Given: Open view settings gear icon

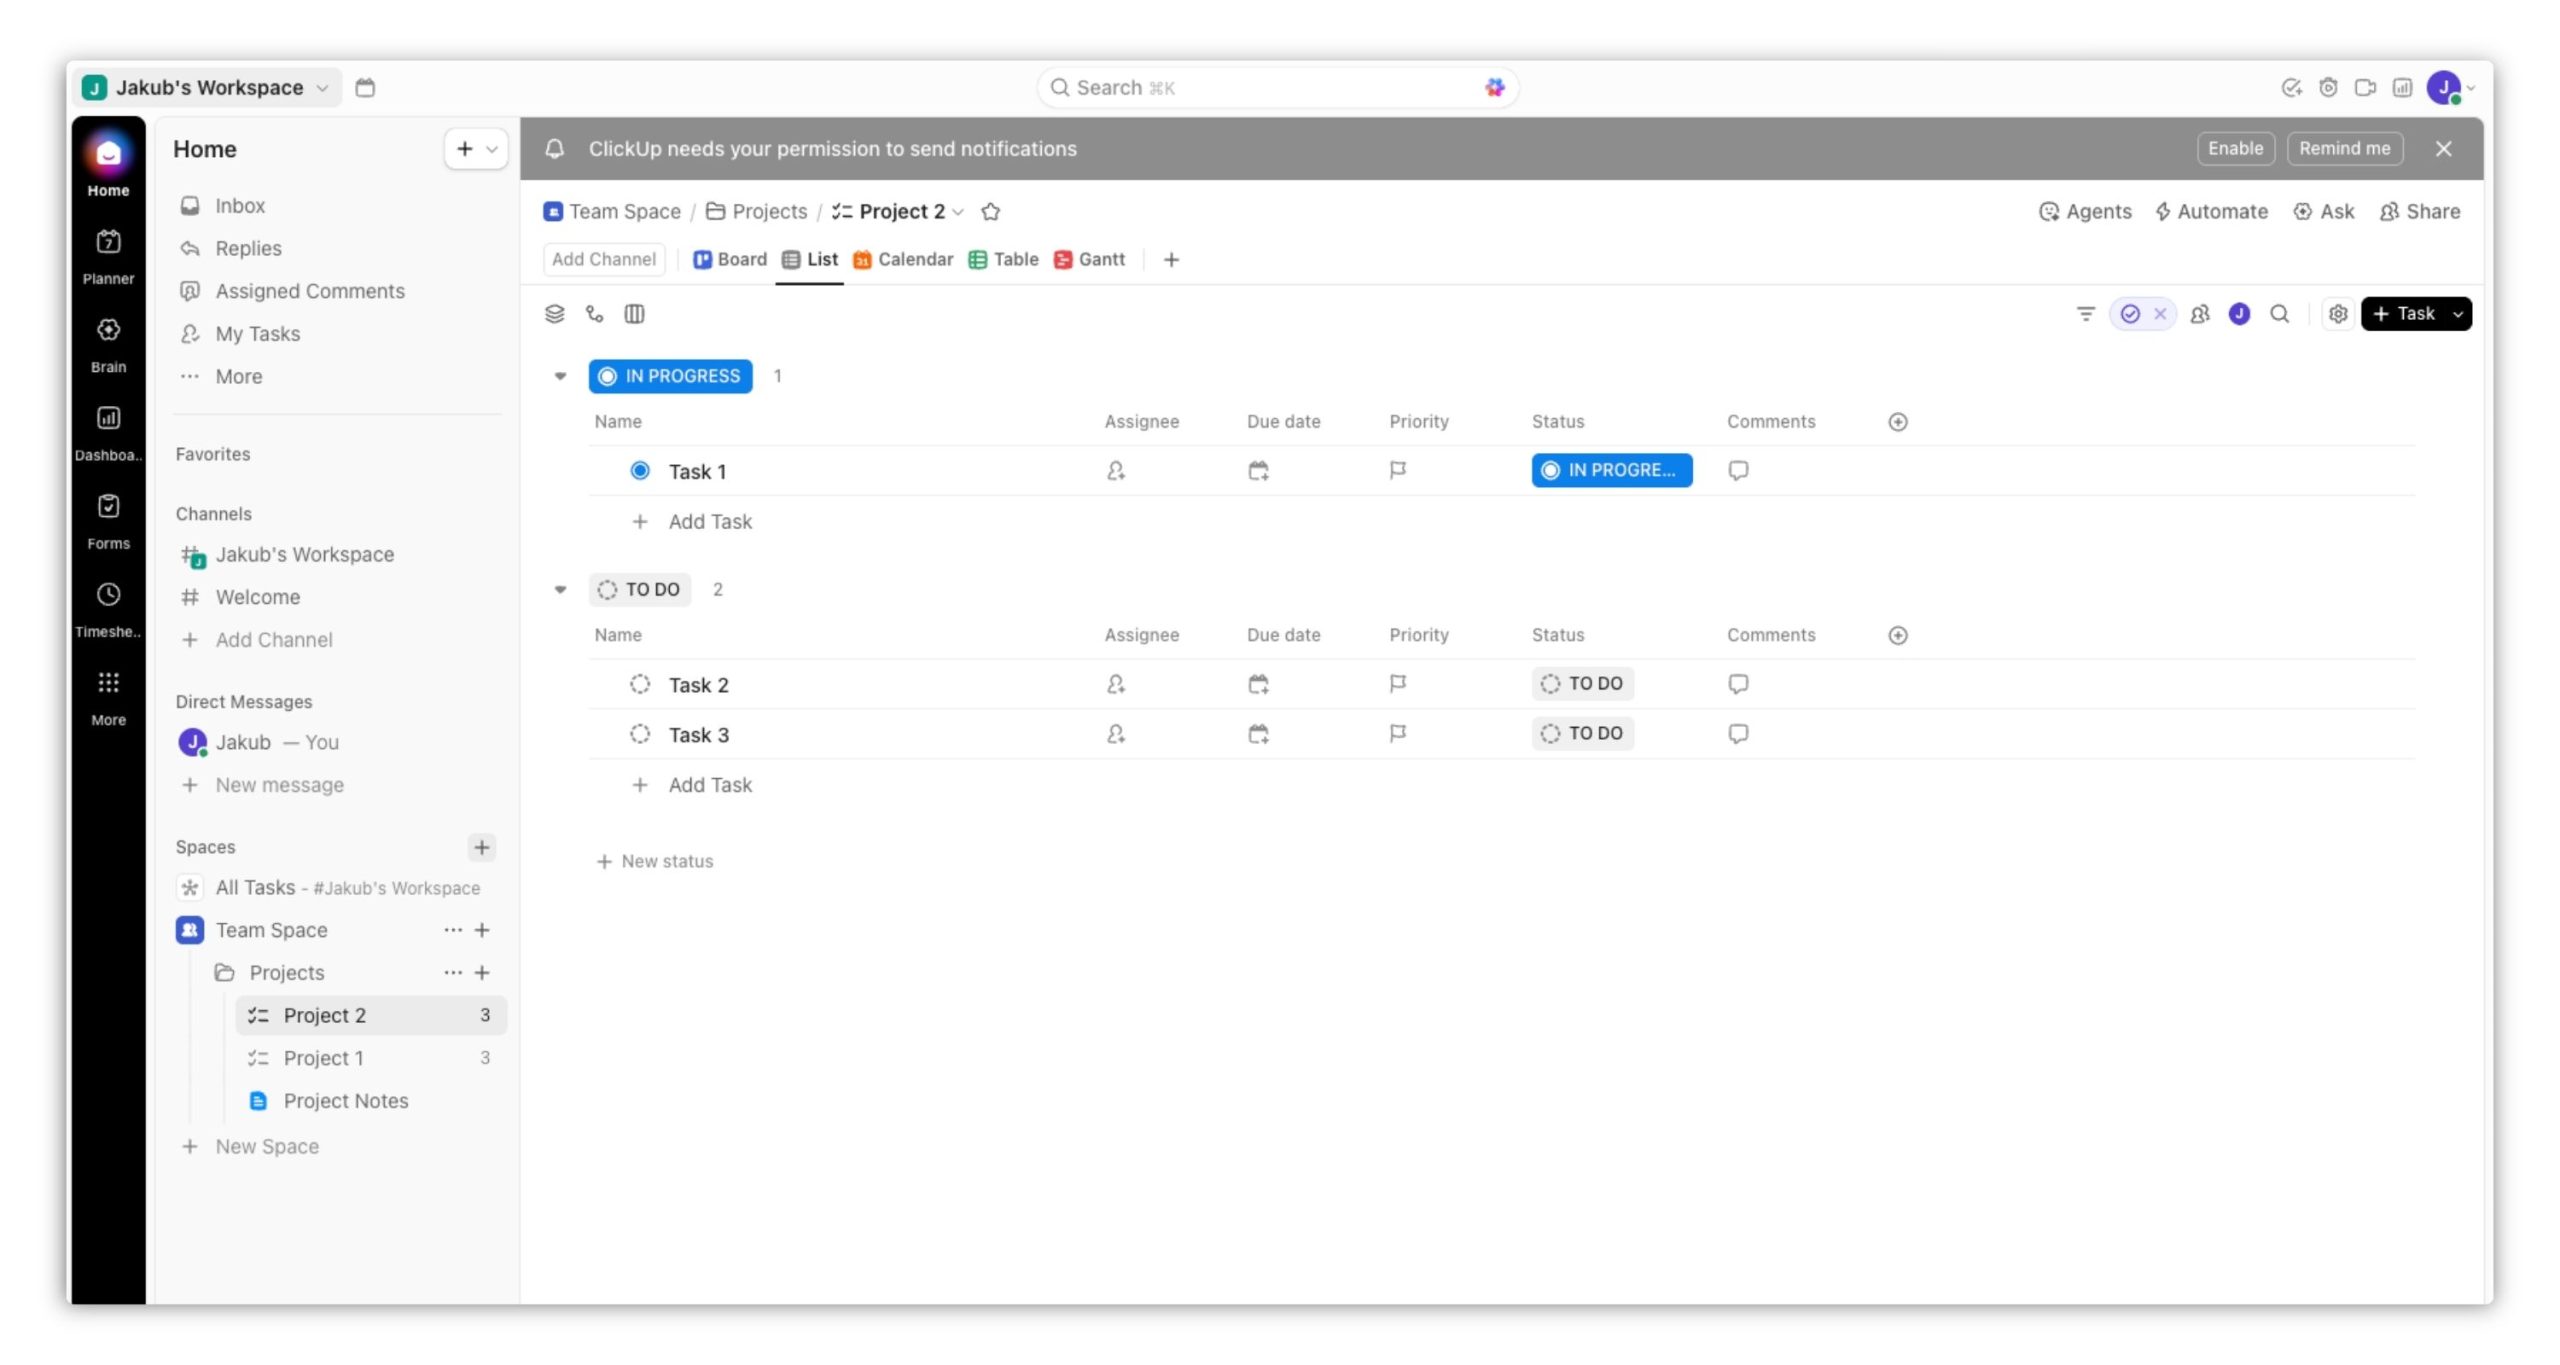Looking at the screenshot, I should click(x=2337, y=314).
